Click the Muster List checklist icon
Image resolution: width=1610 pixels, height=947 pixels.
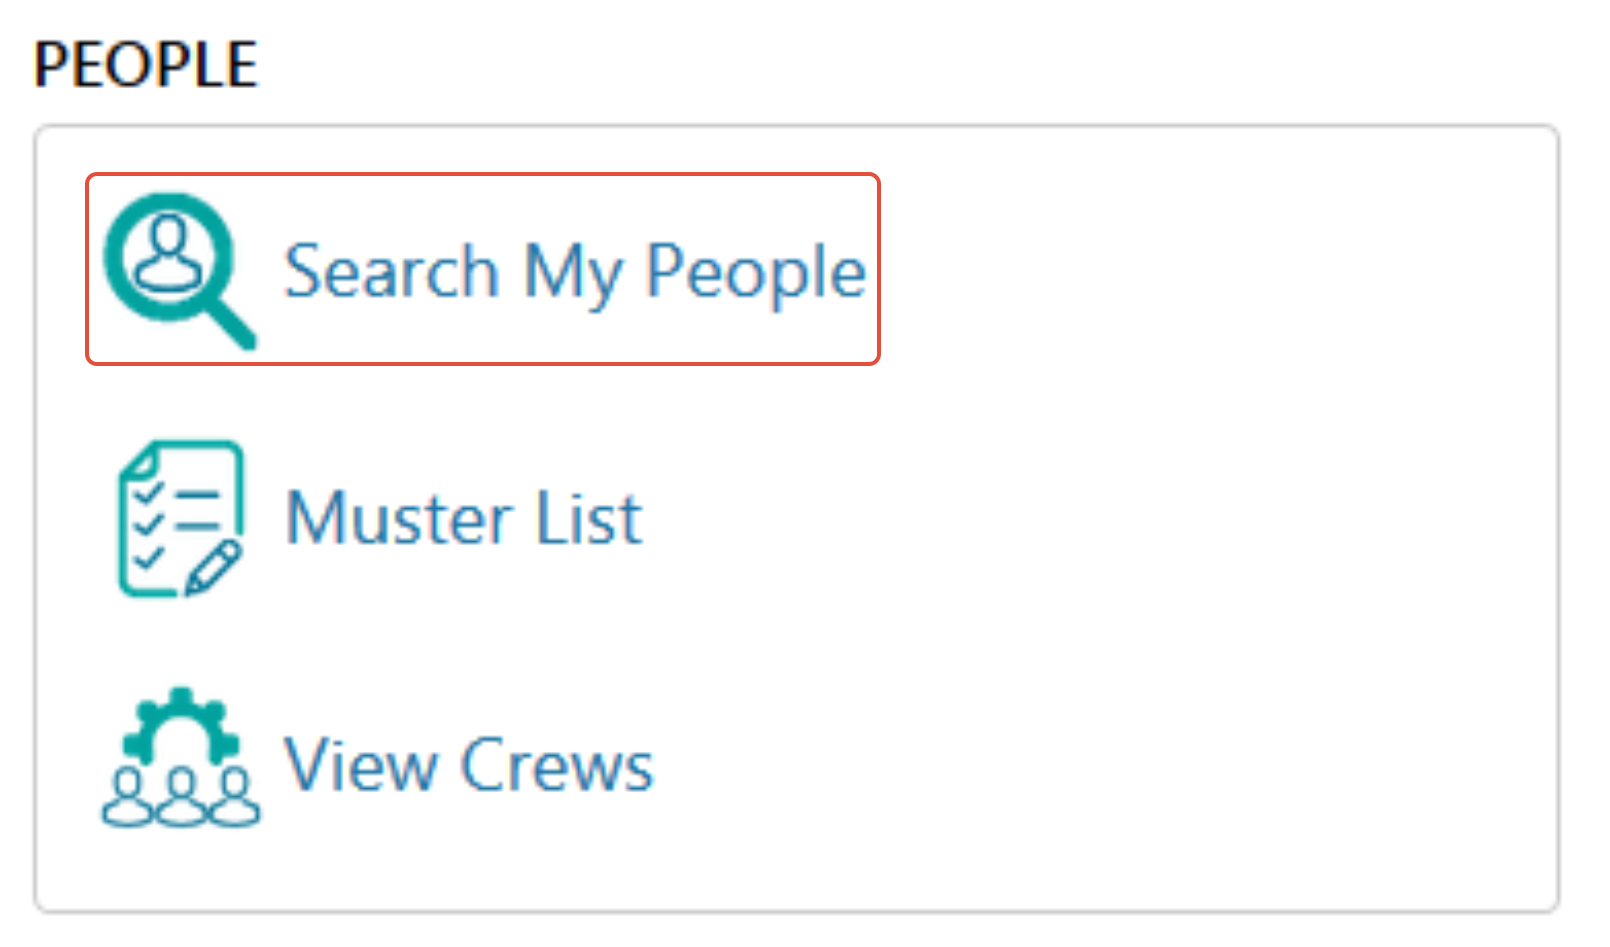[181, 518]
